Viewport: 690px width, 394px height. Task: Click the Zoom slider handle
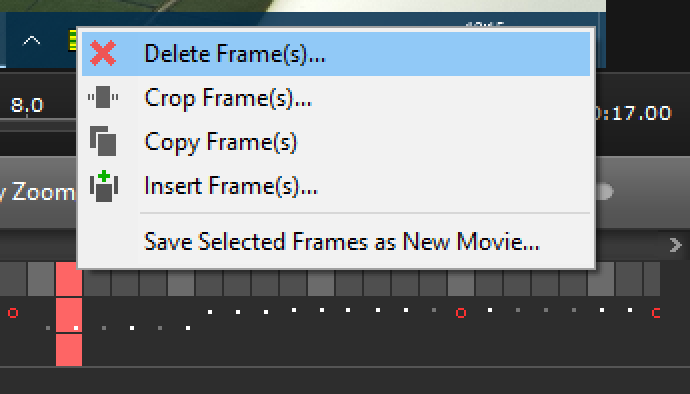point(604,192)
